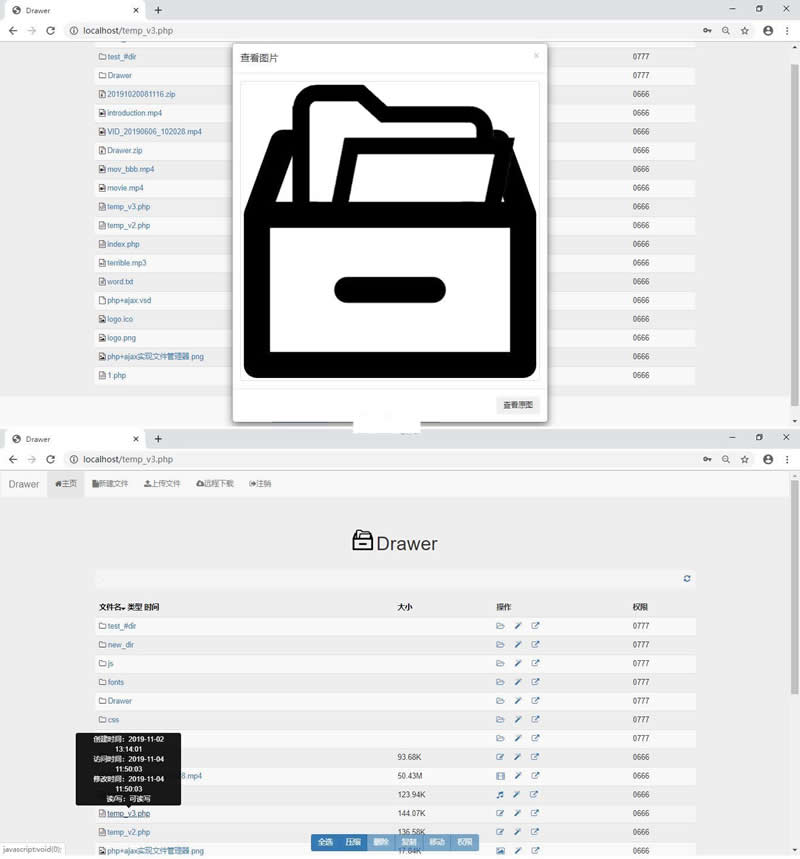The width and height of the screenshot is (800, 859).
Task: Open the js folder link
Action: coord(111,663)
